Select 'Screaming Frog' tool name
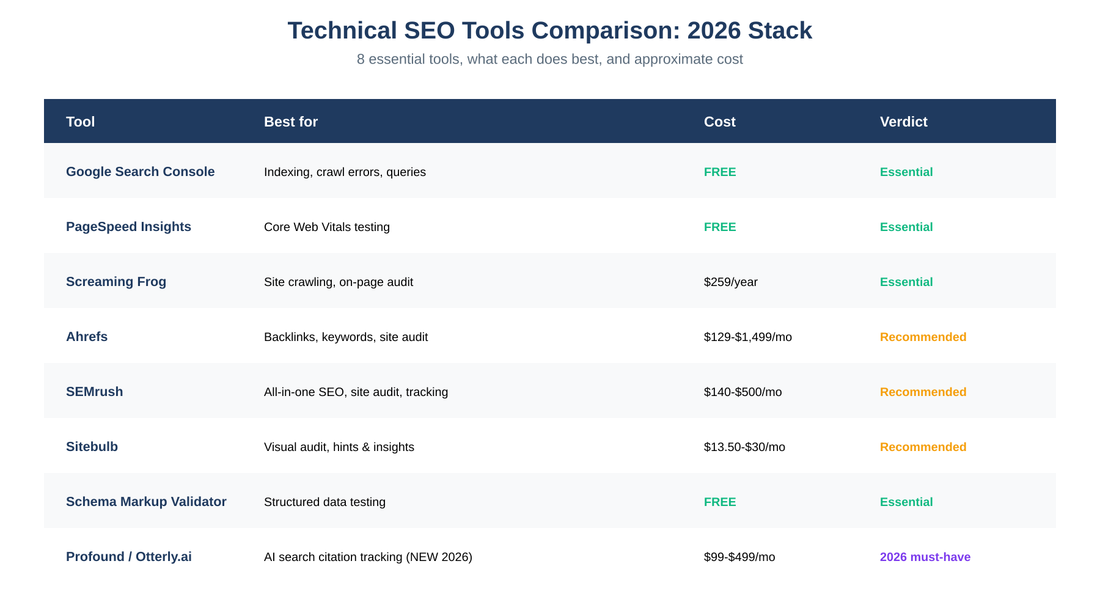Image resolution: width=1100 pixels, height=594 pixels. pyautogui.click(x=116, y=282)
